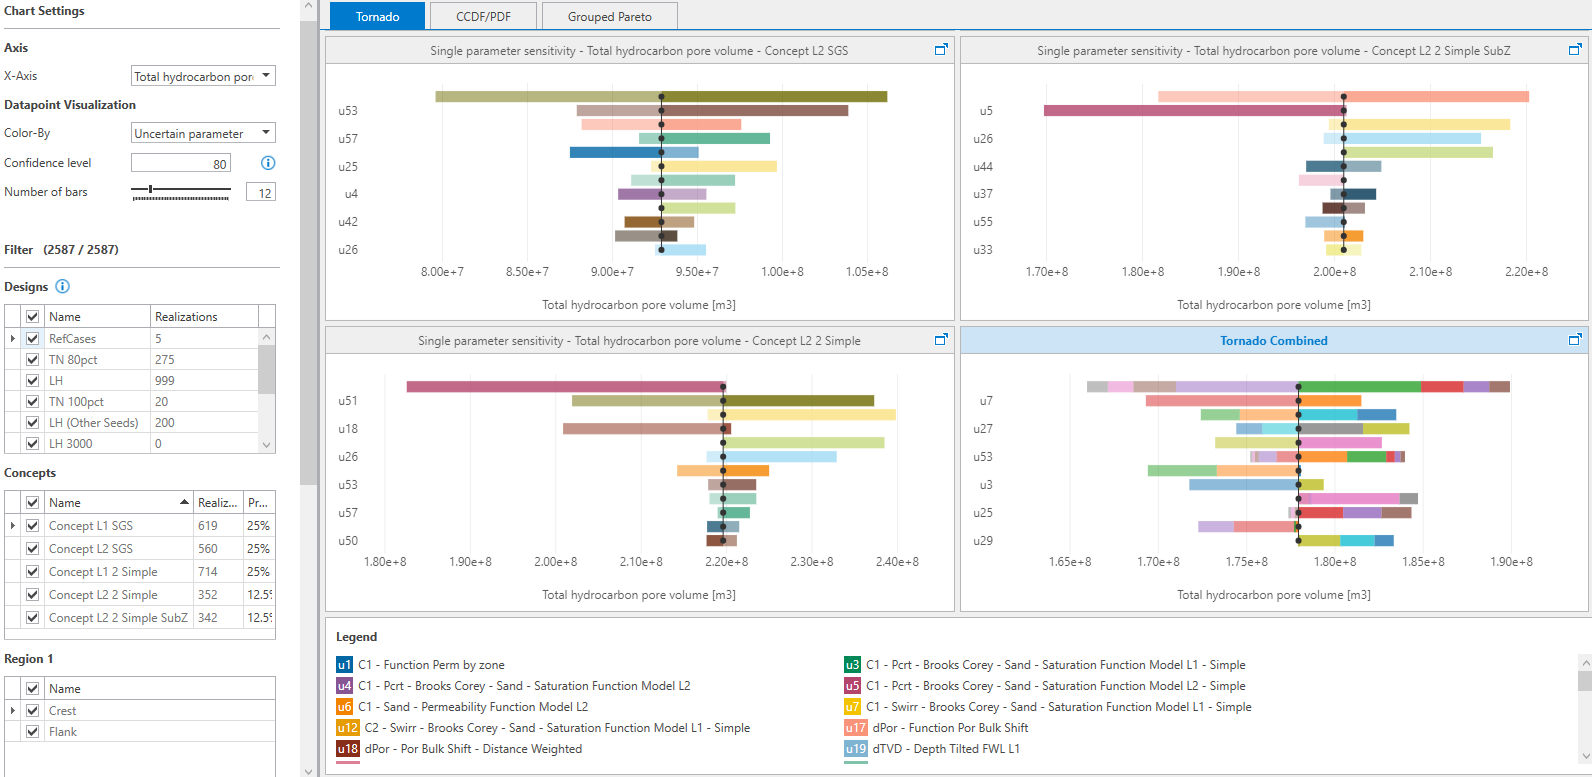
Task: Click the u1 legend color icon
Action: 344,665
